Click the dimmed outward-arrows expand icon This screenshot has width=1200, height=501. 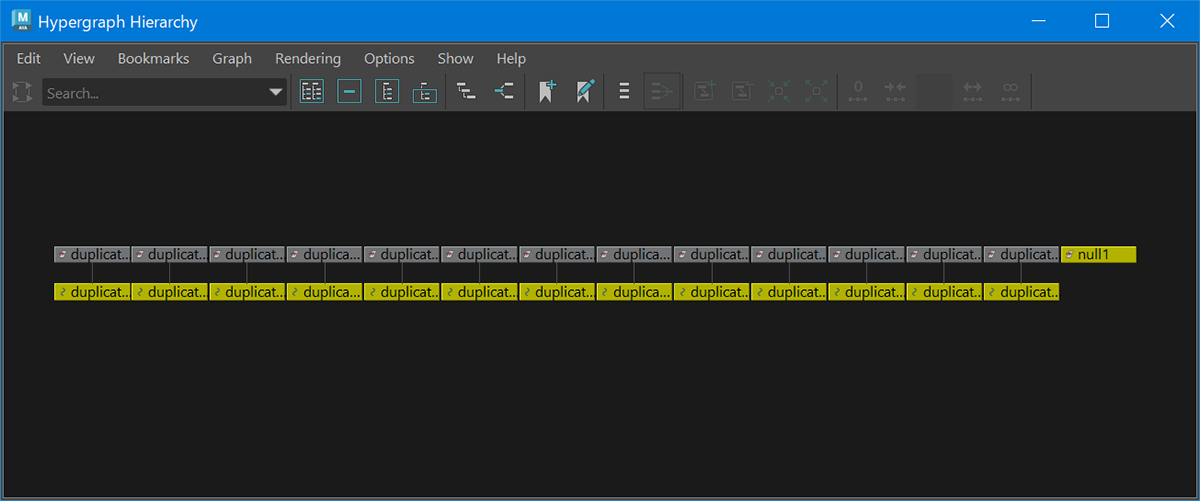click(817, 92)
